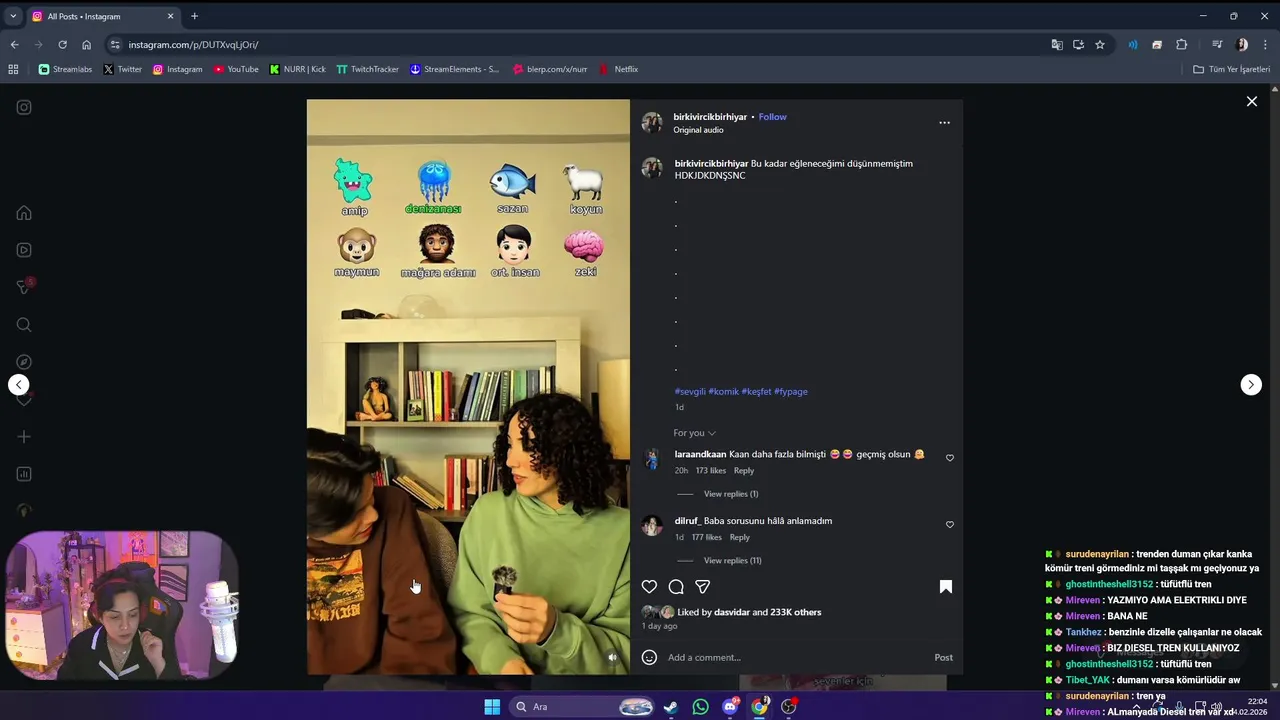1280x720 pixels.
Task: Open the Streamlabs bookmark
Action: [x=66, y=69]
